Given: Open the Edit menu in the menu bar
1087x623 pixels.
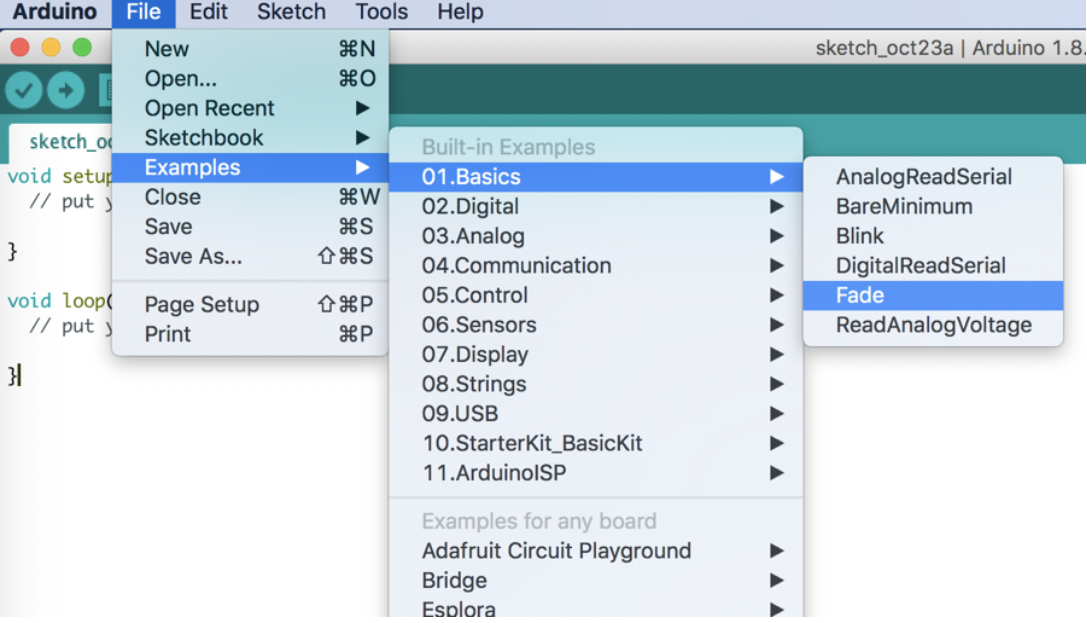Looking at the screenshot, I should [x=209, y=12].
